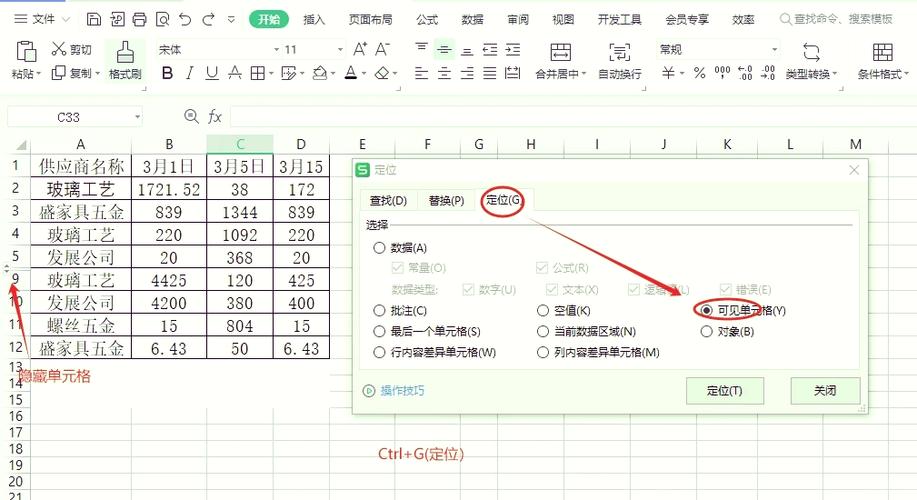The width and height of the screenshot is (917, 500).
Task: Switch to 替换(P) tab in dialog
Action: [x=446, y=201]
